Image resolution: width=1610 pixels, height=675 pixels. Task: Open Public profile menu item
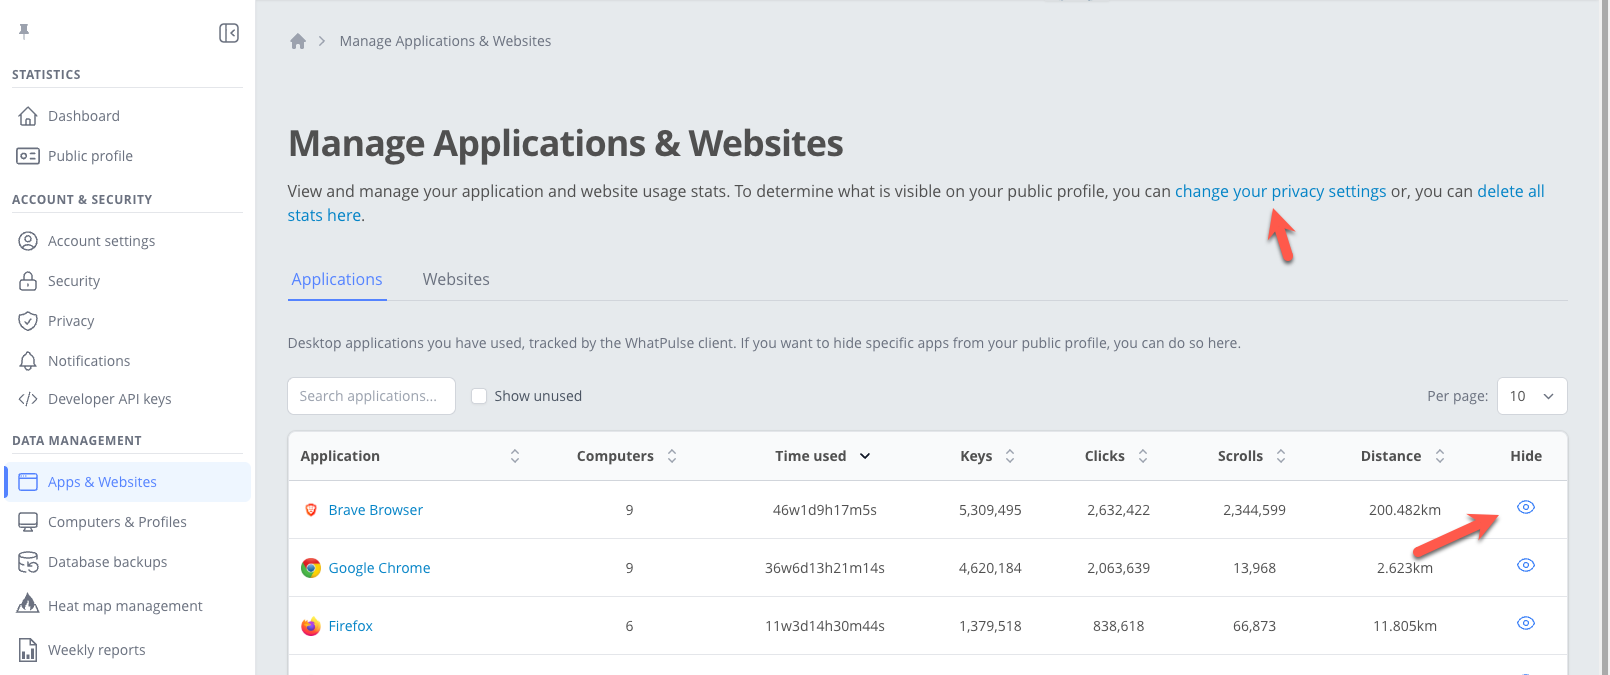[90, 156]
